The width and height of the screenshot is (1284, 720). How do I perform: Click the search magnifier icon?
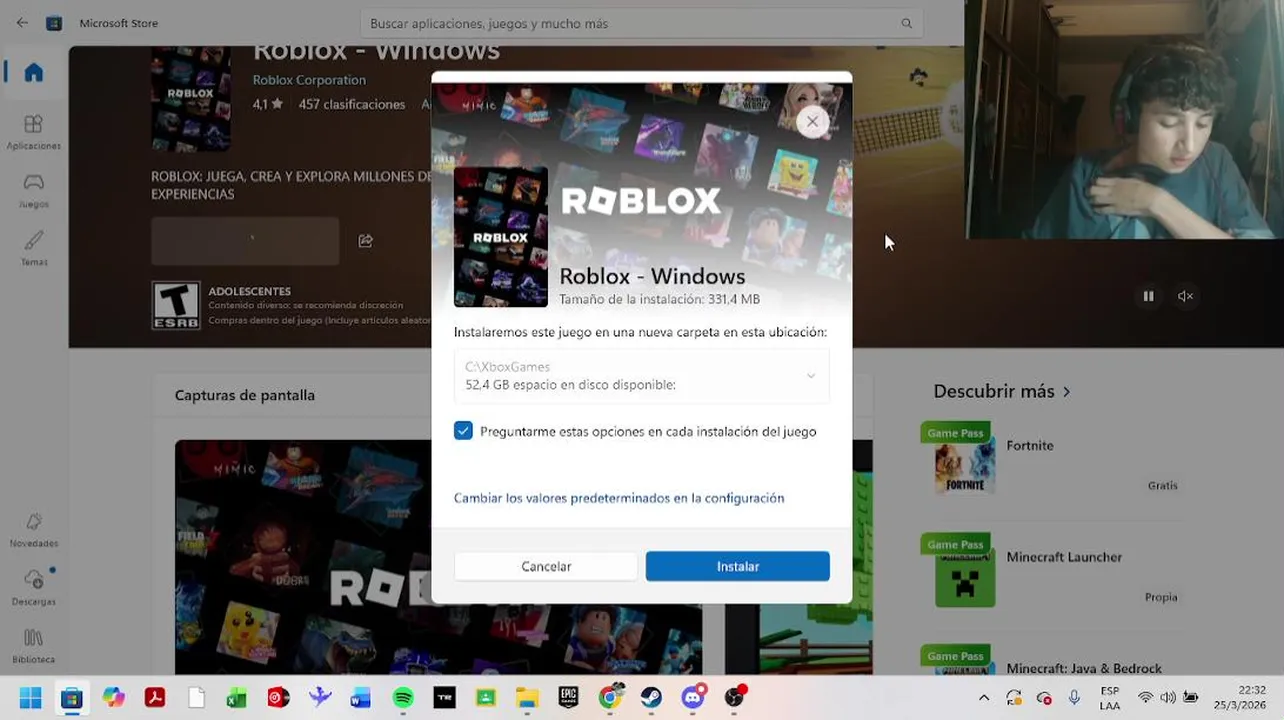pos(906,23)
